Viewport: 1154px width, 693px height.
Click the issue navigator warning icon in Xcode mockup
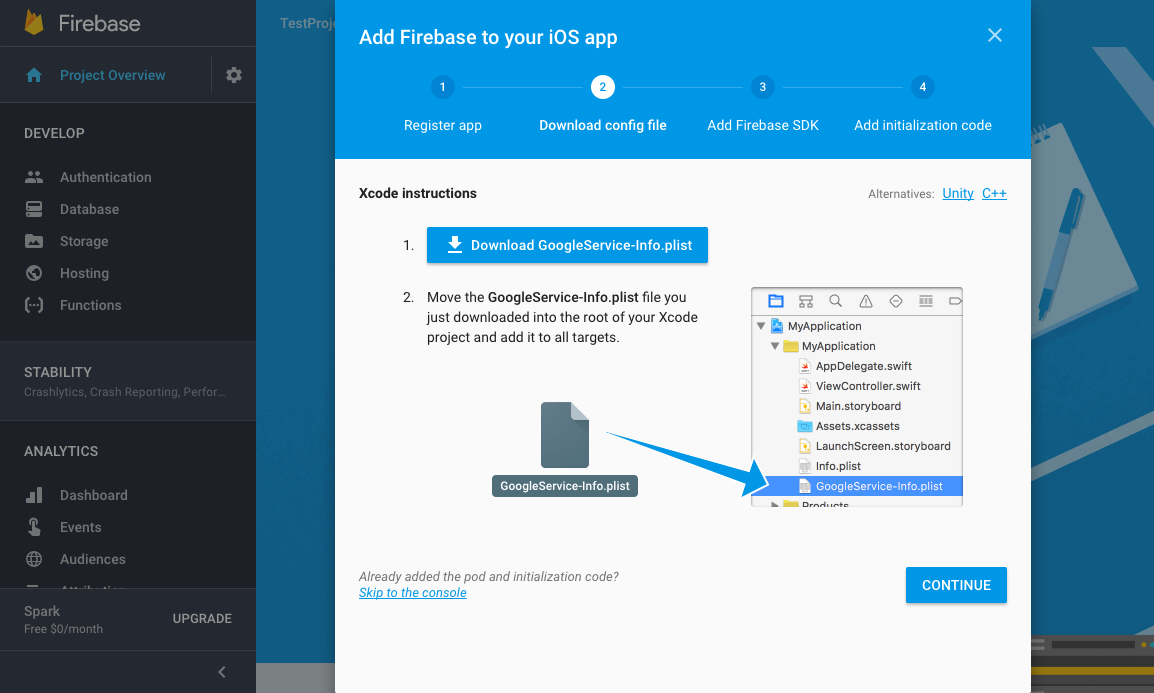coord(865,300)
